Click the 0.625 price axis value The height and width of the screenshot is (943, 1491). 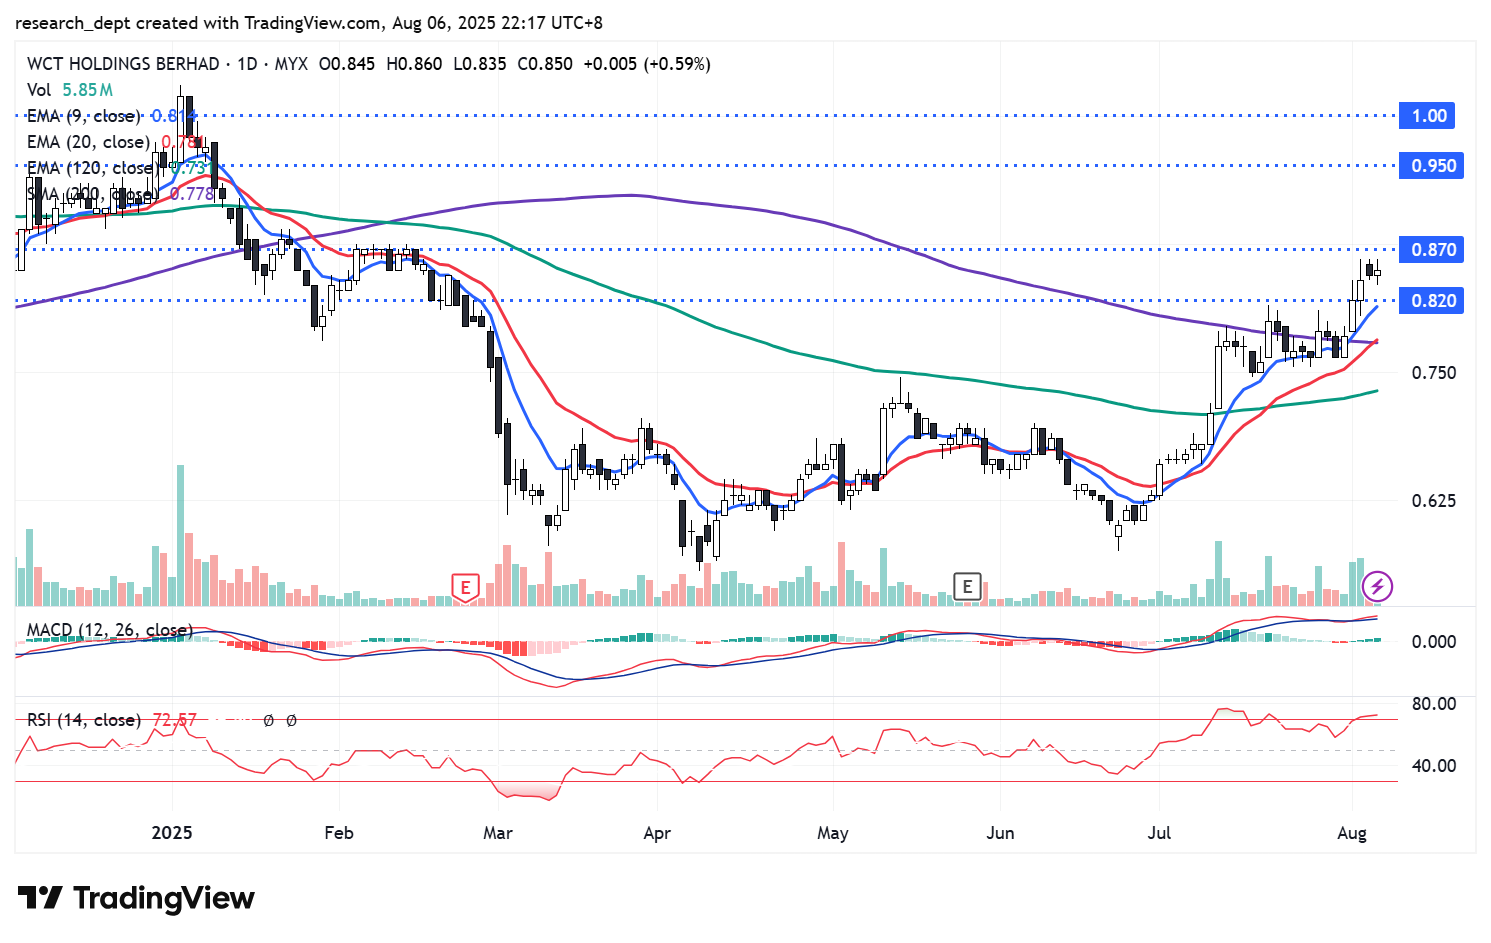point(1434,501)
